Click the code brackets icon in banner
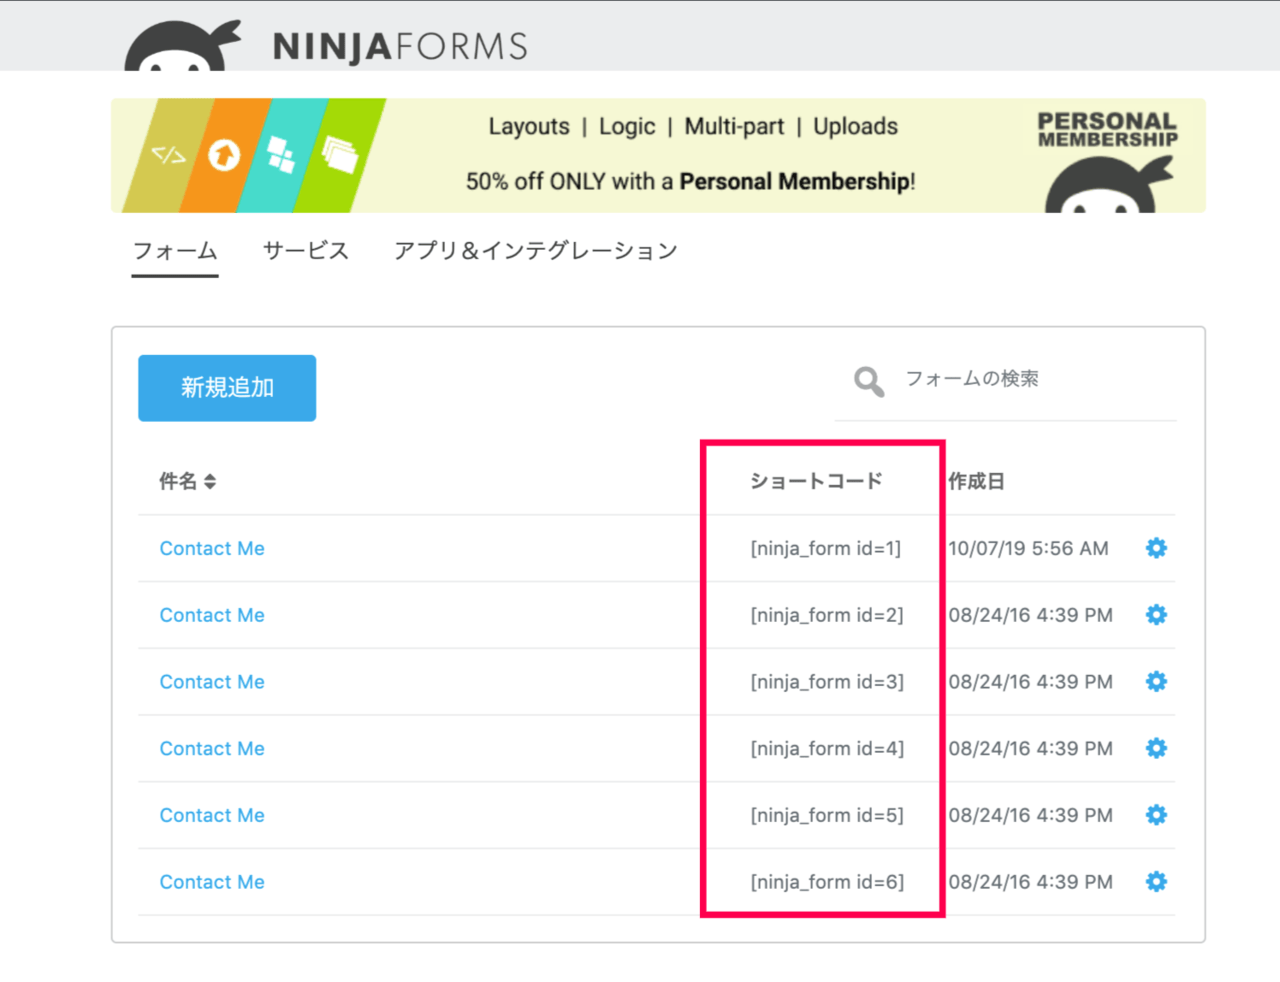Image resolution: width=1280 pixels, height=982 pixels. click(168, 155)
